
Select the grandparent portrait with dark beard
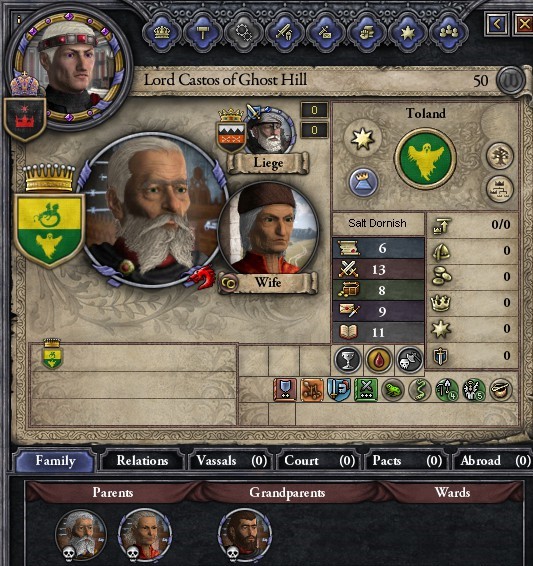(x=245, y=536)
